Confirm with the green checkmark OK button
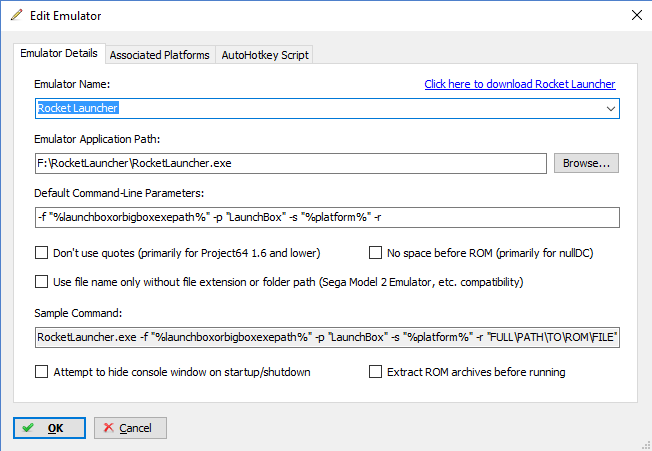 pos(50,428)
